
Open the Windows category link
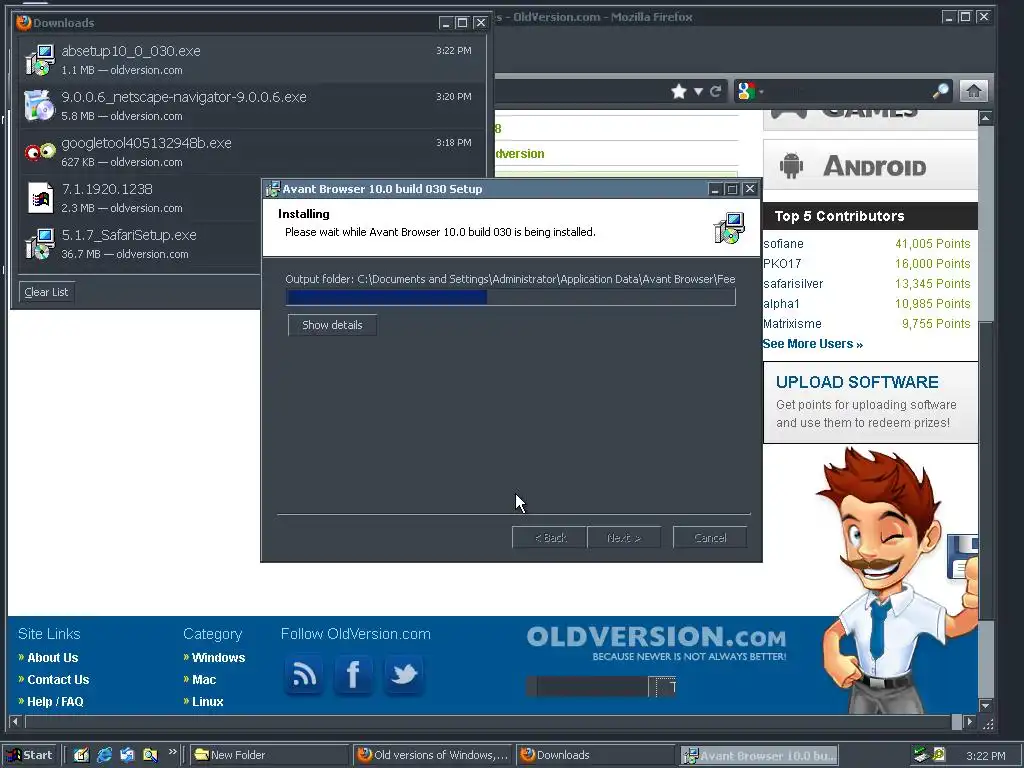point(218,658)
